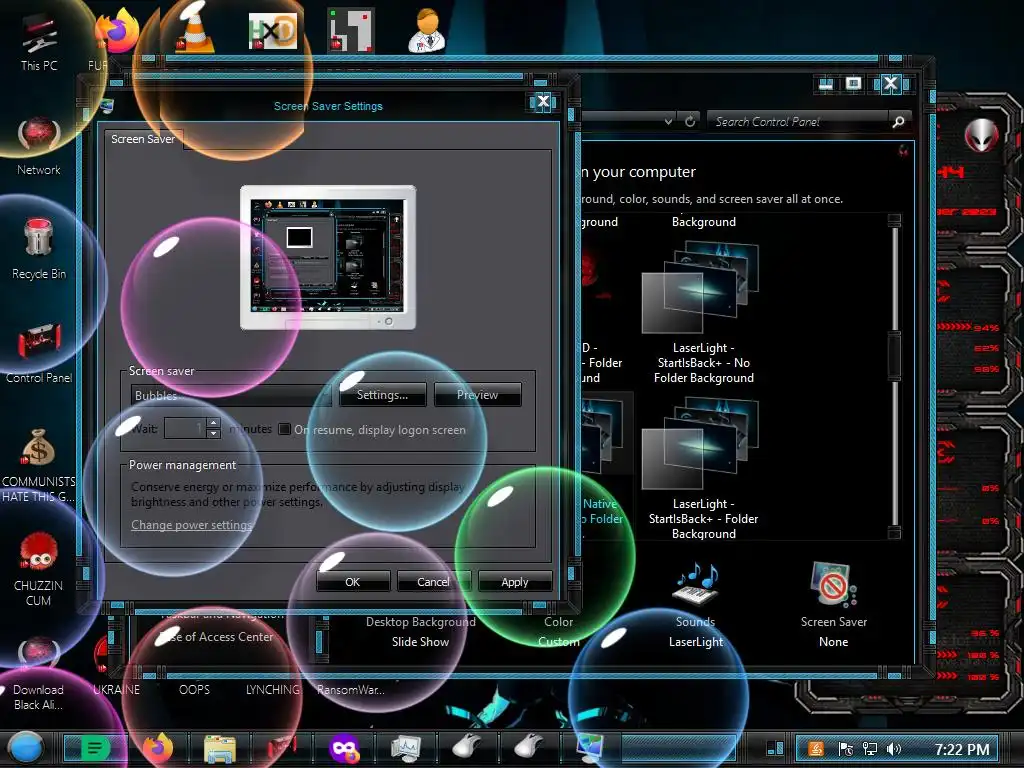Open the Screen Saver None item in Personalization

(x=834, y=605)
